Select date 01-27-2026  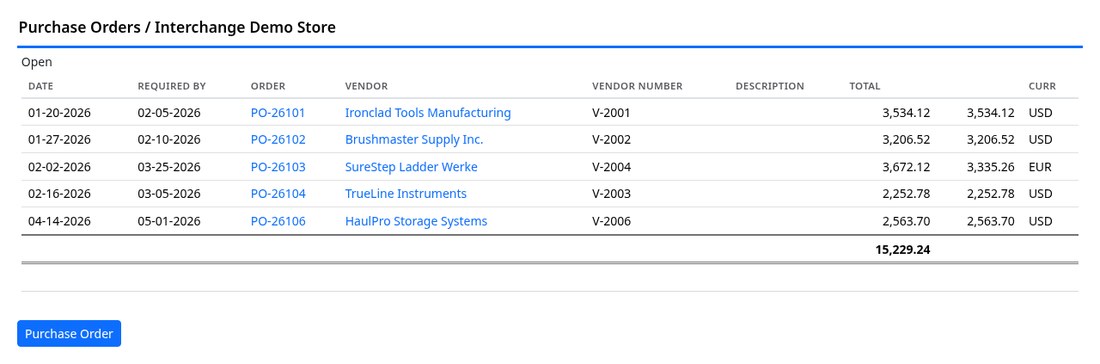[x=60, y=140]
